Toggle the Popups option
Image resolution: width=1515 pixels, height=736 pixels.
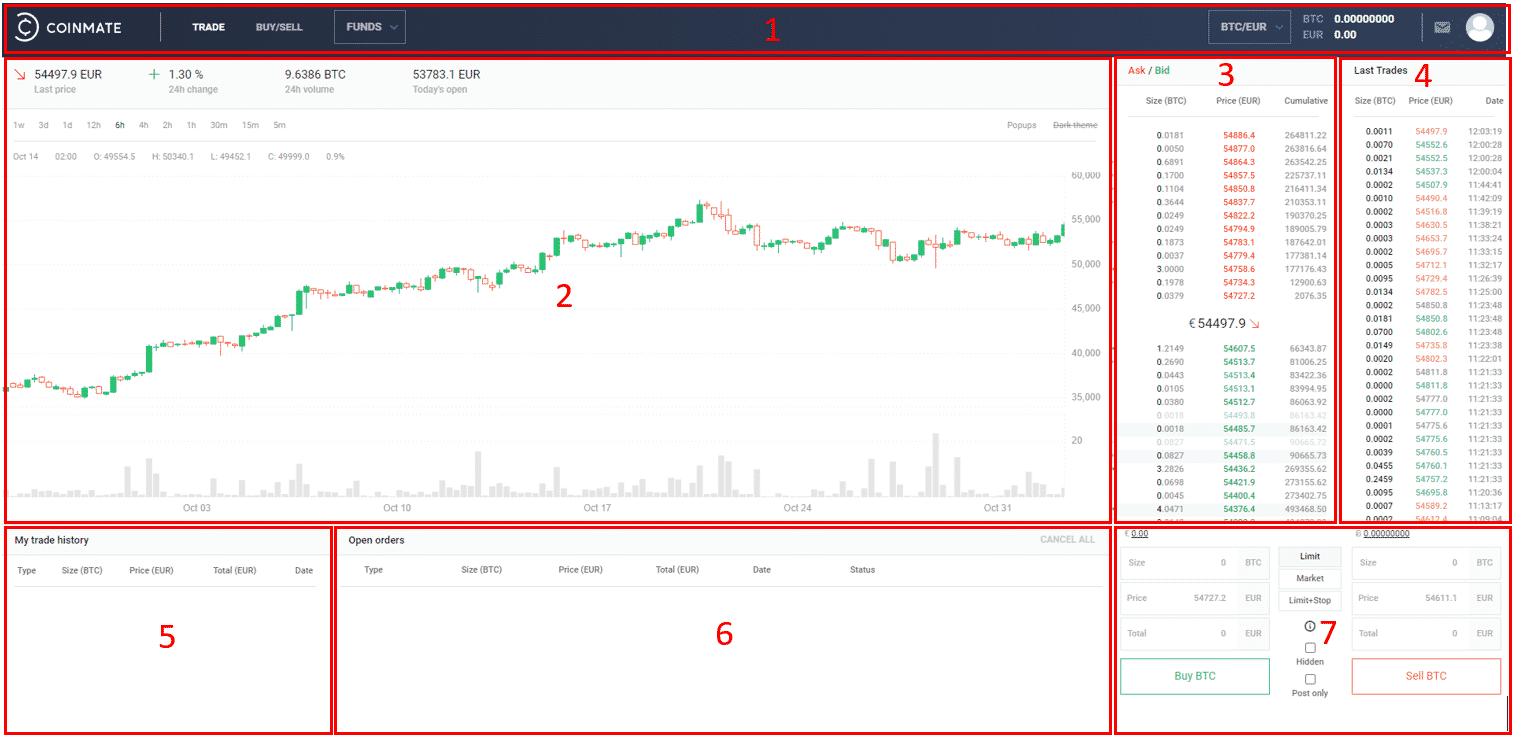point(1021,125)
